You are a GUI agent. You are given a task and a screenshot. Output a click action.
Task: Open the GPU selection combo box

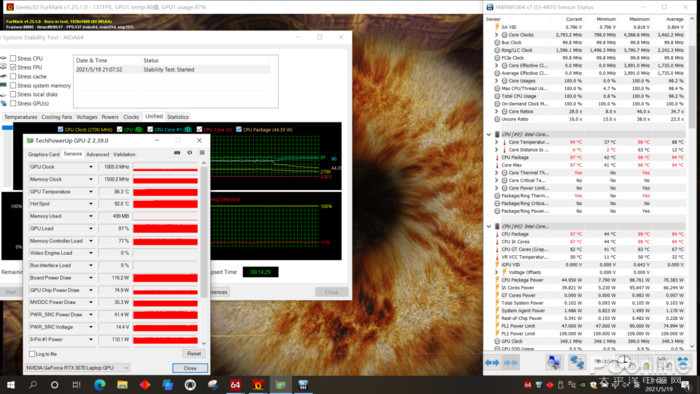tap(77, 368)
